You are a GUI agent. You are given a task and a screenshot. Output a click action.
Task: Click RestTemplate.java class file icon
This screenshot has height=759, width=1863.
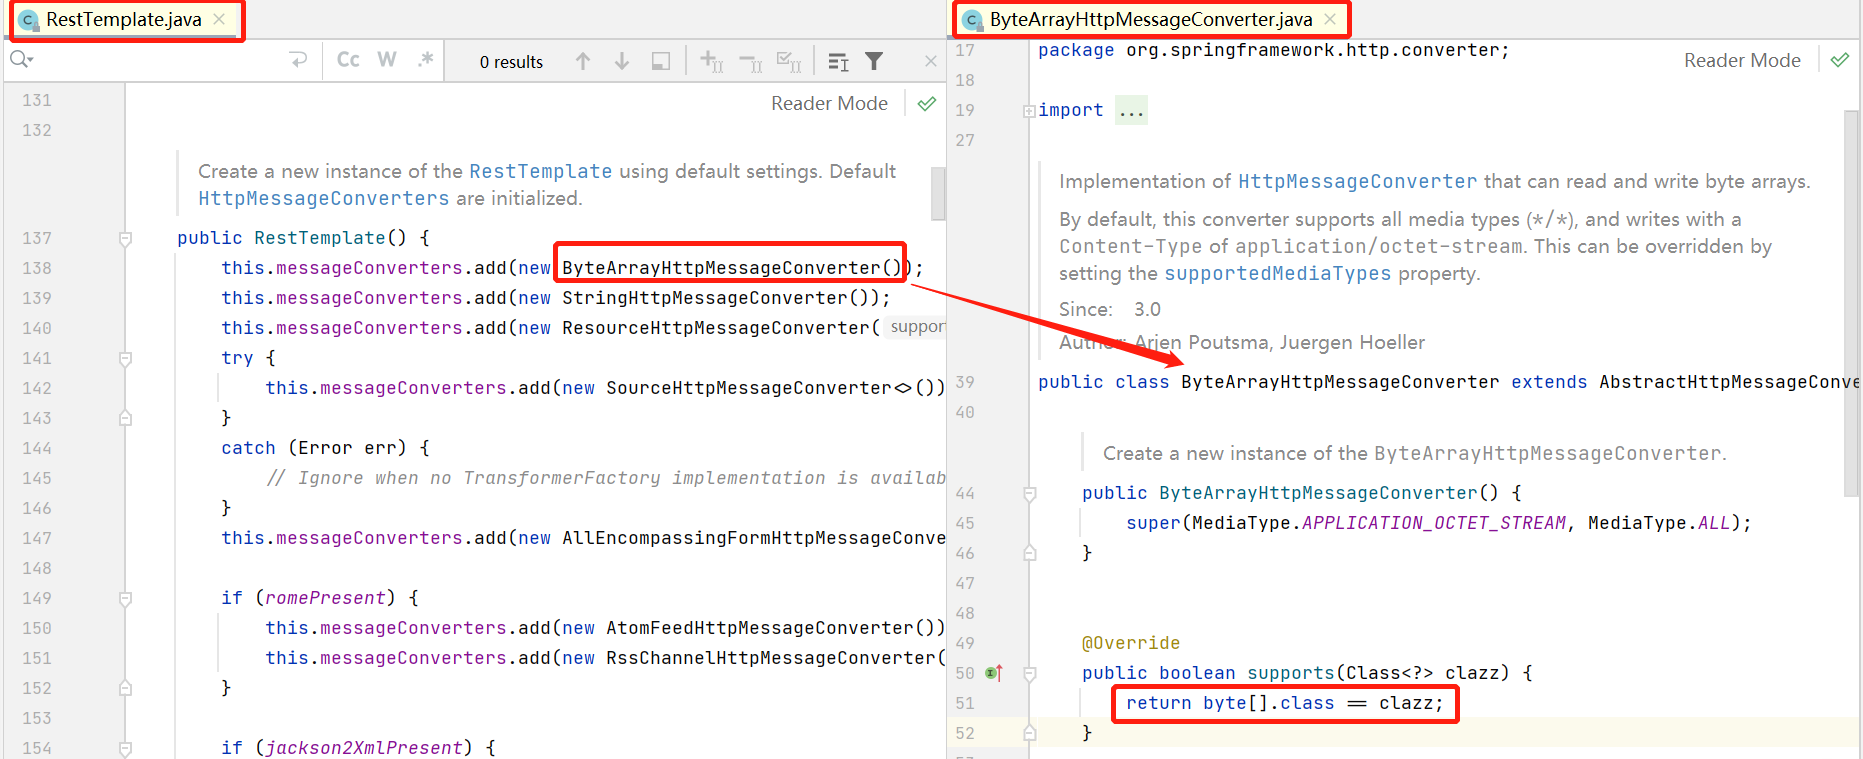(29, 20)
